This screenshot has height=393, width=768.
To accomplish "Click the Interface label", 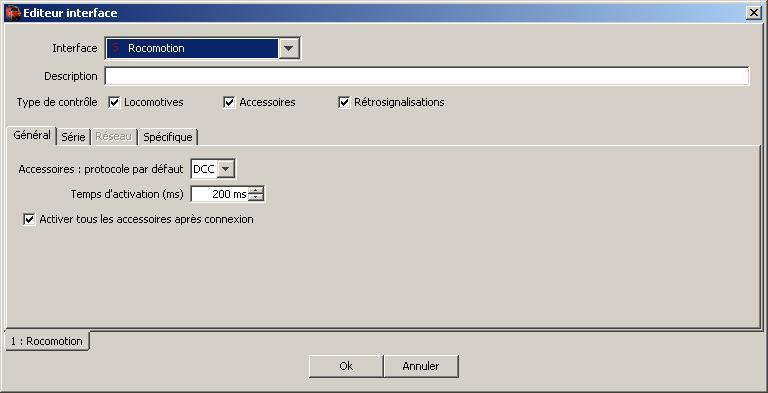I will (75, 48).
